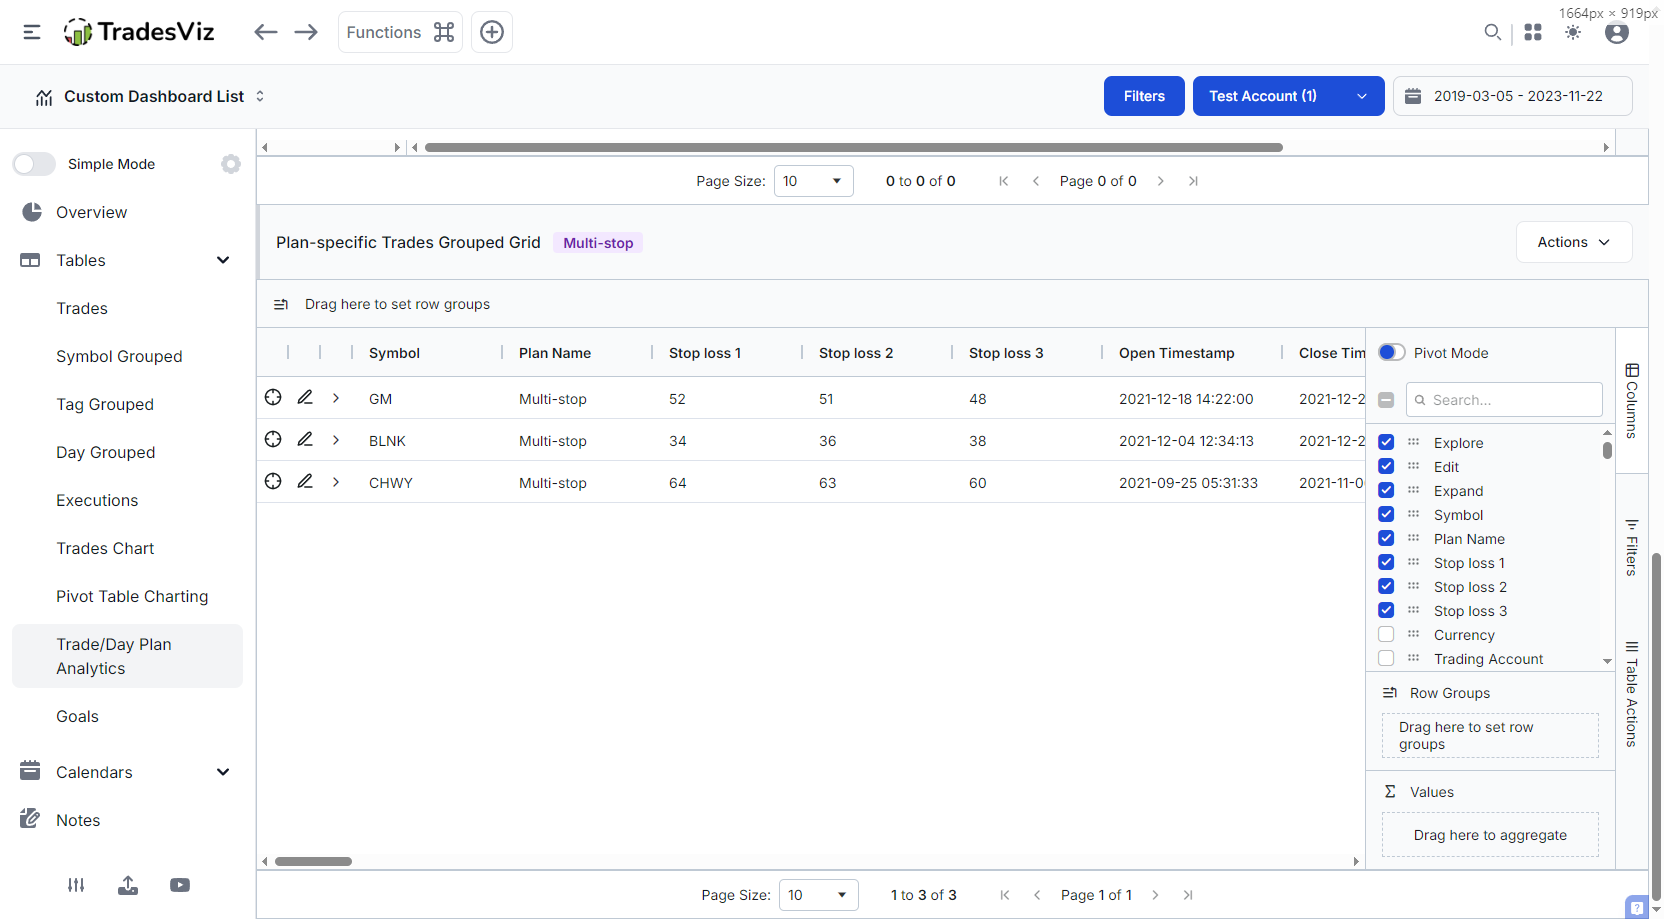Uncheck the Edit column checkbox
The height and width of the screenshot is (919, 1664).
[x=1386, y=466]
